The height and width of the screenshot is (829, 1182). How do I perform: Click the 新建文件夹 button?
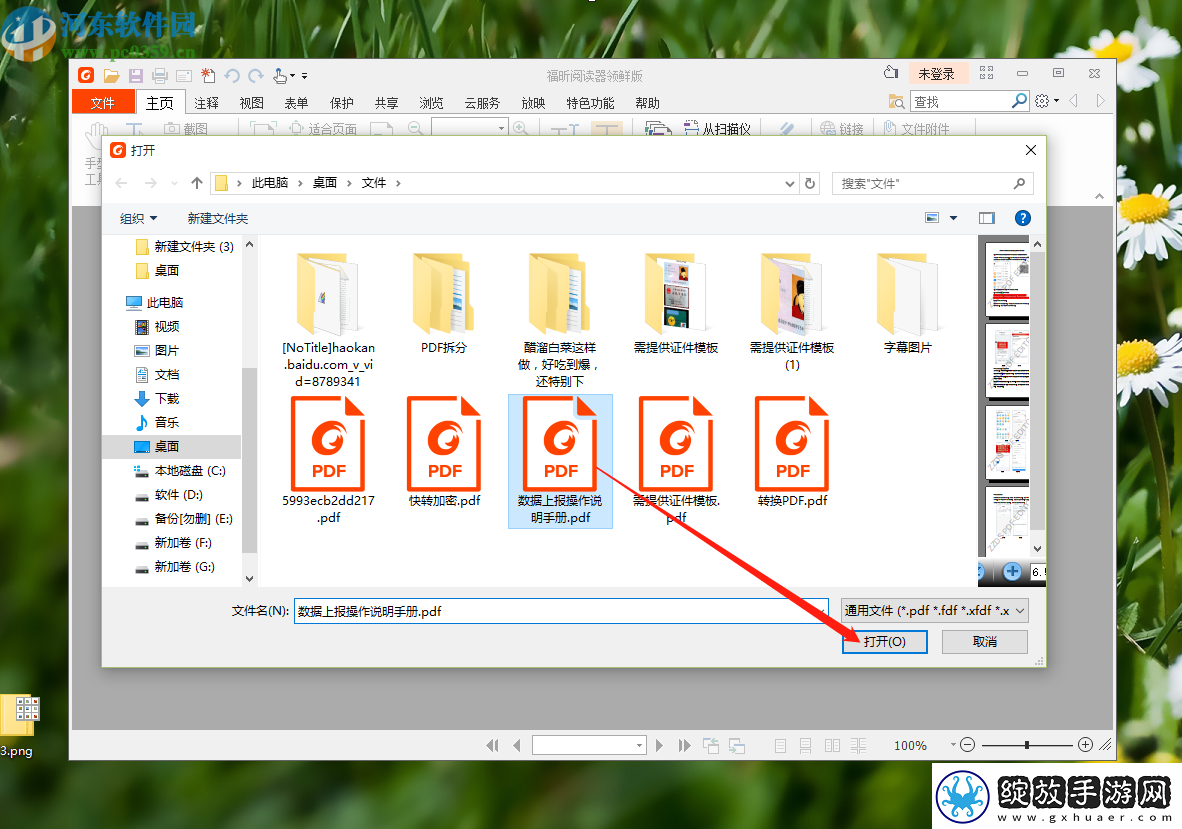[x=218, y=219]
